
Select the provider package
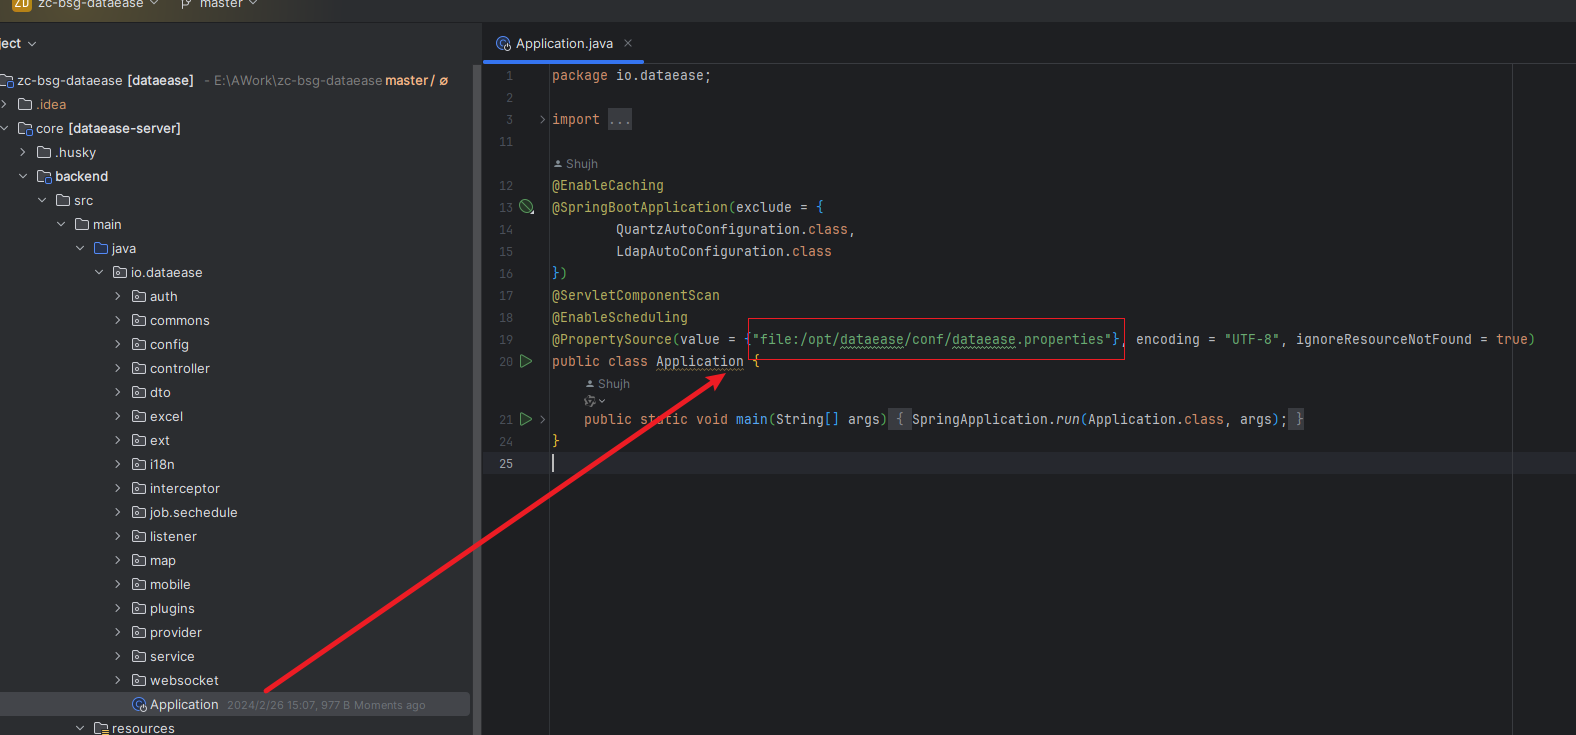coord(175,632)
